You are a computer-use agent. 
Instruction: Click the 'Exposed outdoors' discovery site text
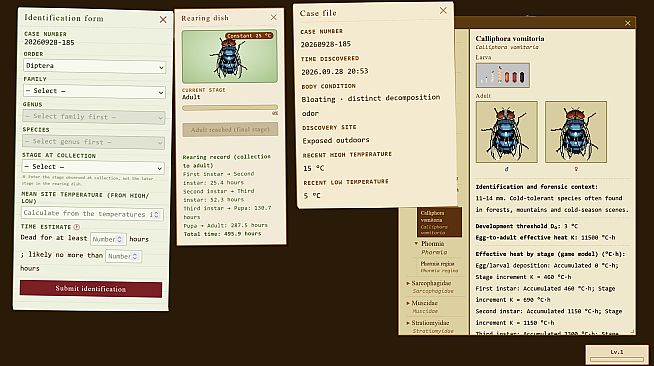click(336, 140)
